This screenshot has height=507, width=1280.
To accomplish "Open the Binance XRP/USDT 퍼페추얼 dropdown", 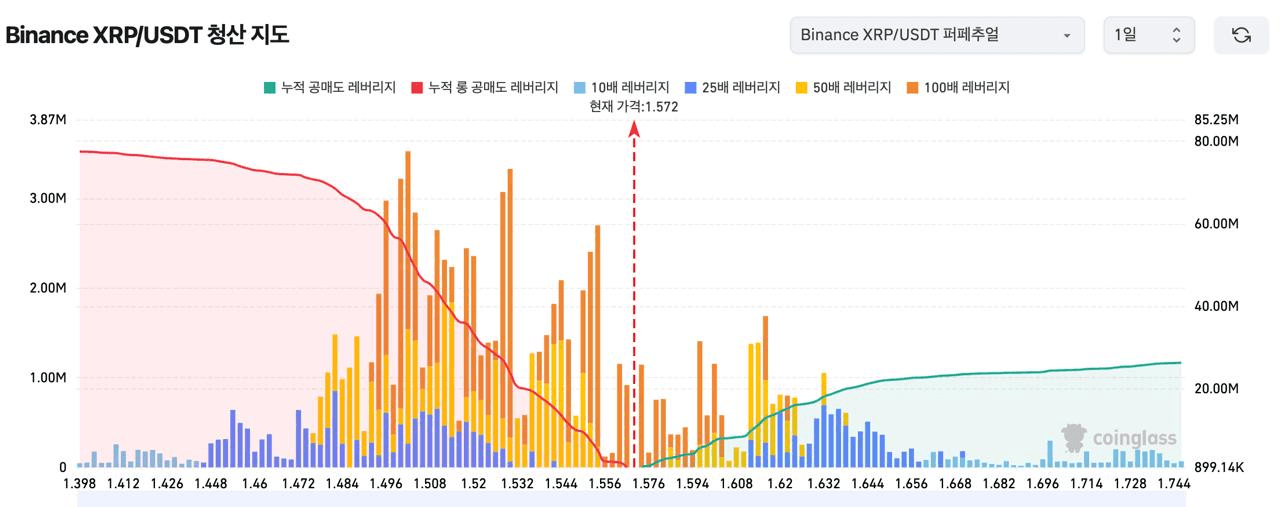I will coord(937,35).
